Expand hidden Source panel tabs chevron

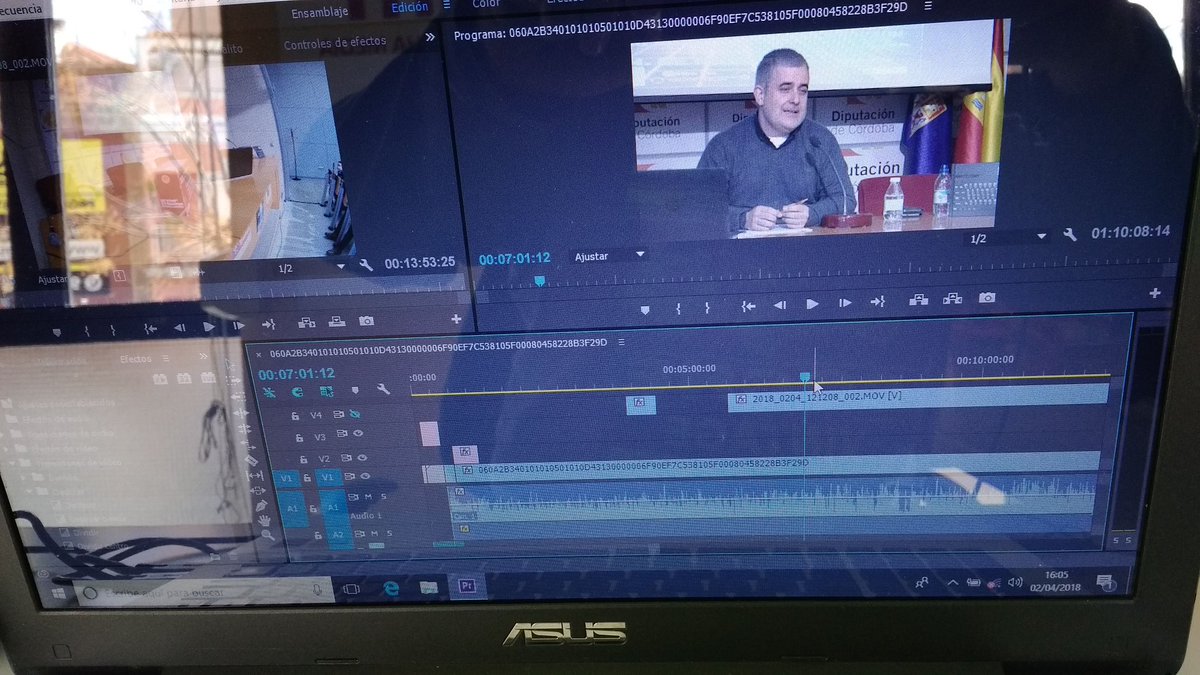[x=430, y=37]
